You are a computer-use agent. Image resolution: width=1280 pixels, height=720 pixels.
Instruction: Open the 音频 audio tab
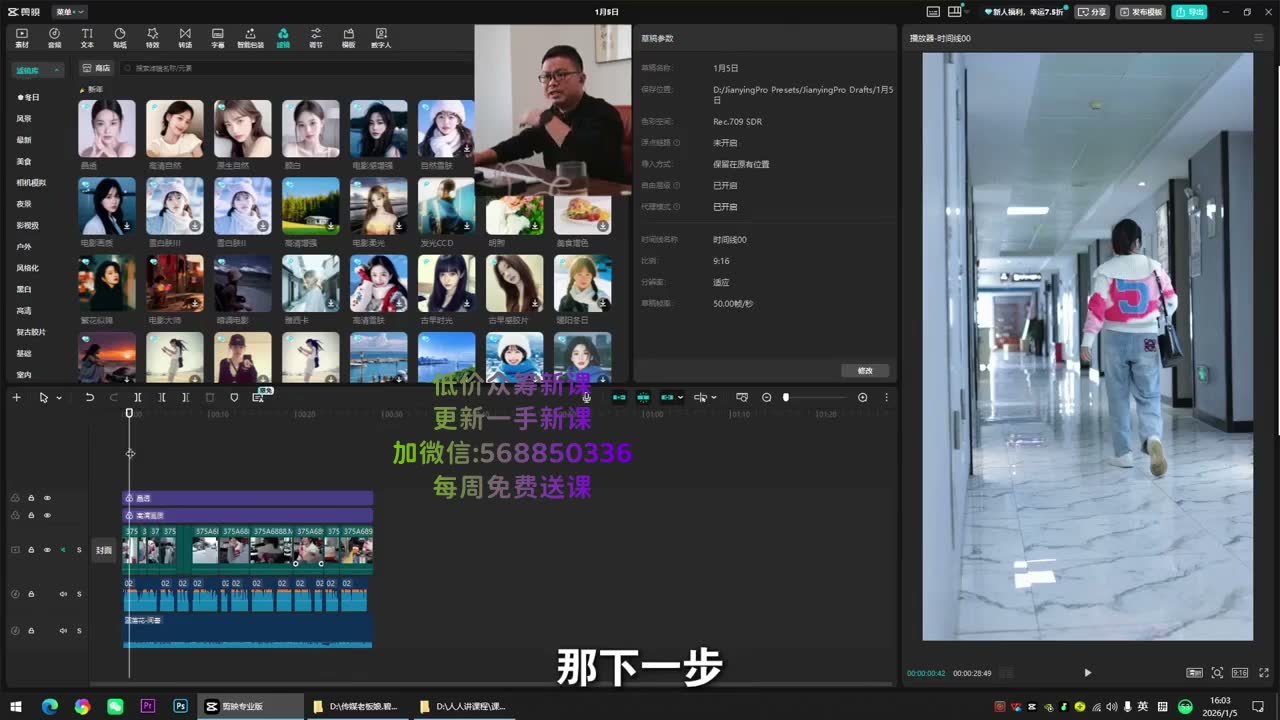pos(54,38)
